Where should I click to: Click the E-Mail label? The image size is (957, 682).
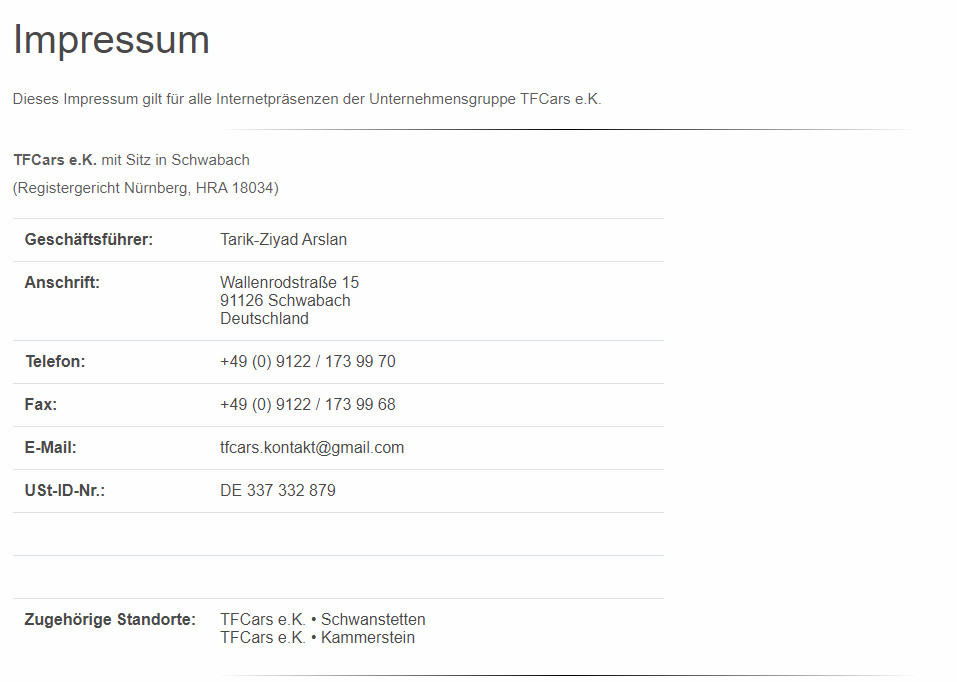[x=51, y=448]
